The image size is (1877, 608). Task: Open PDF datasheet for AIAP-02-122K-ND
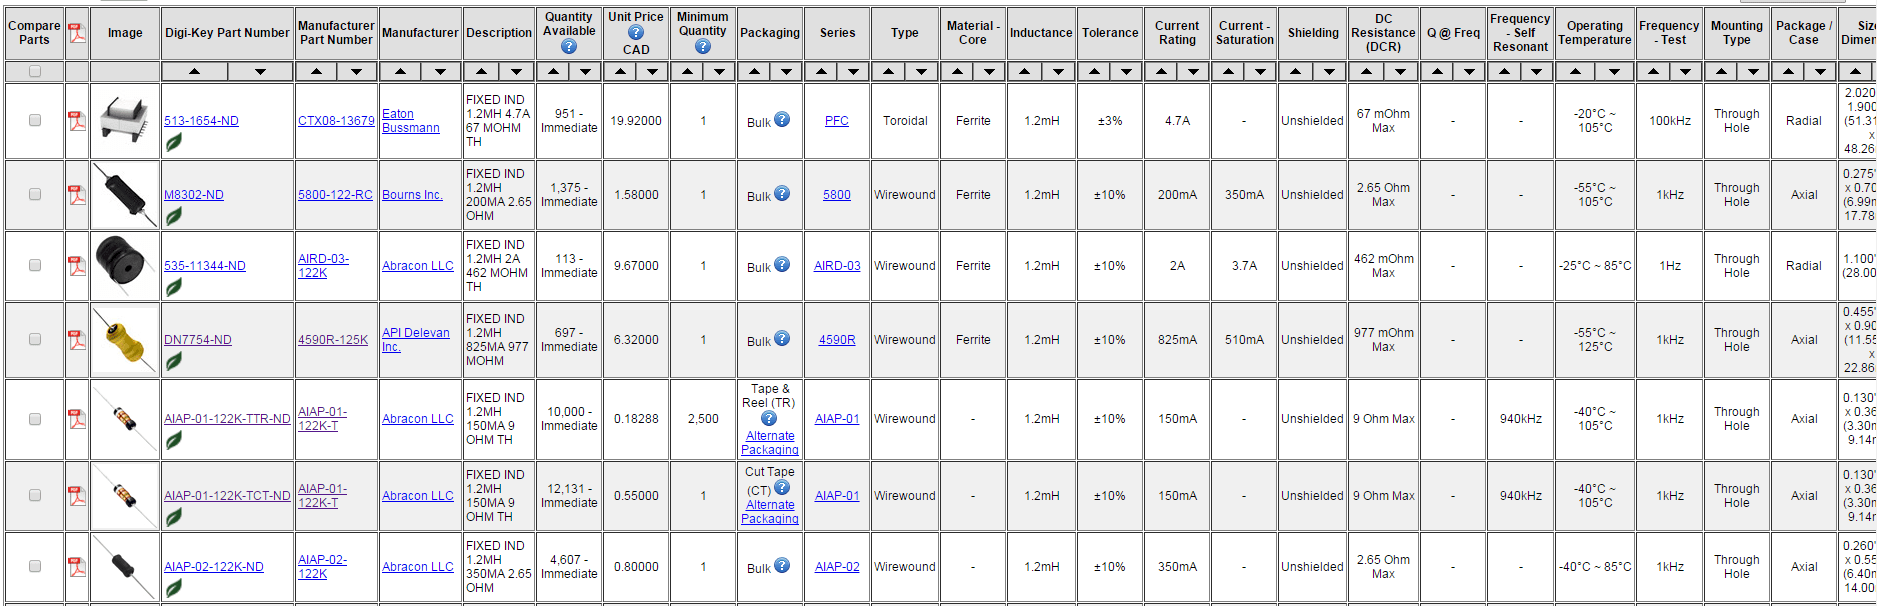pyautogui.click(x=77, y=566)
